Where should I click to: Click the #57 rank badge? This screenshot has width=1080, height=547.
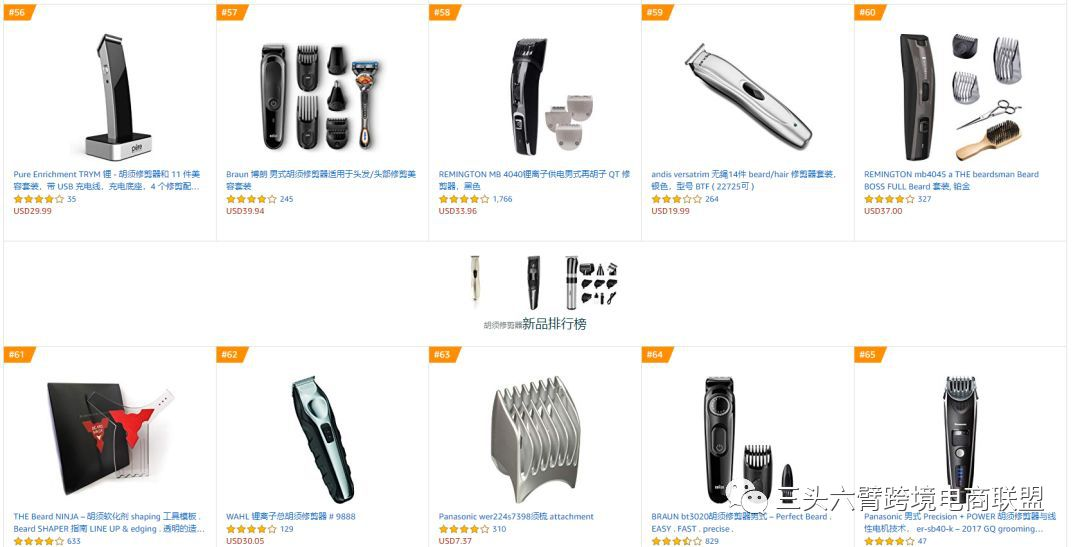(231, 12)
